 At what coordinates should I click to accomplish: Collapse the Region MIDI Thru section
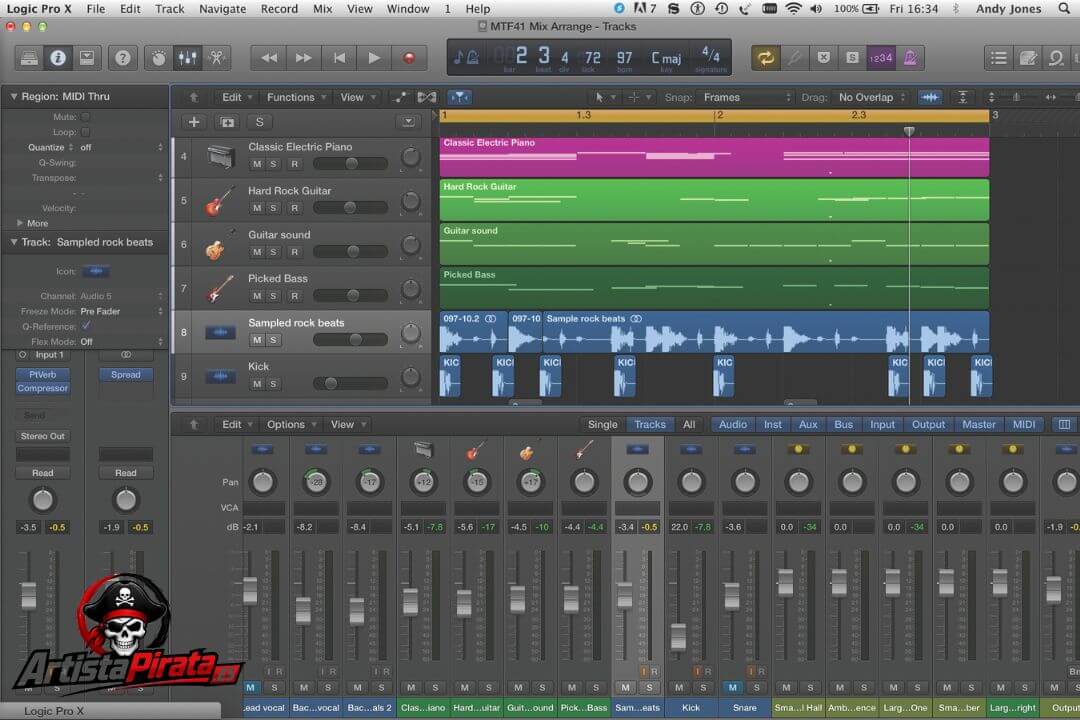(13, 96)
